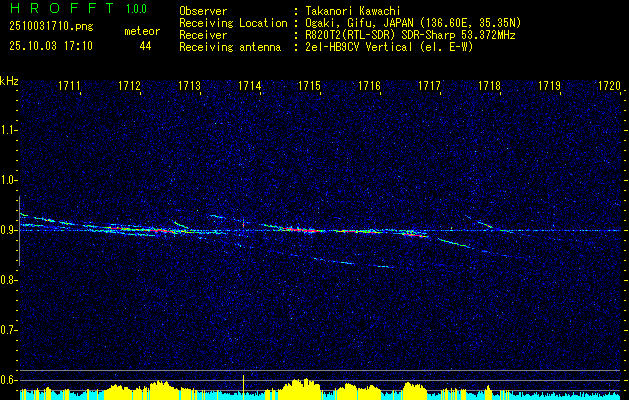Image resolution: width=629 pixels, height=400 pixels.
Task: Click the 0.7 frequency axis label
Action: (x=8, y=330)
